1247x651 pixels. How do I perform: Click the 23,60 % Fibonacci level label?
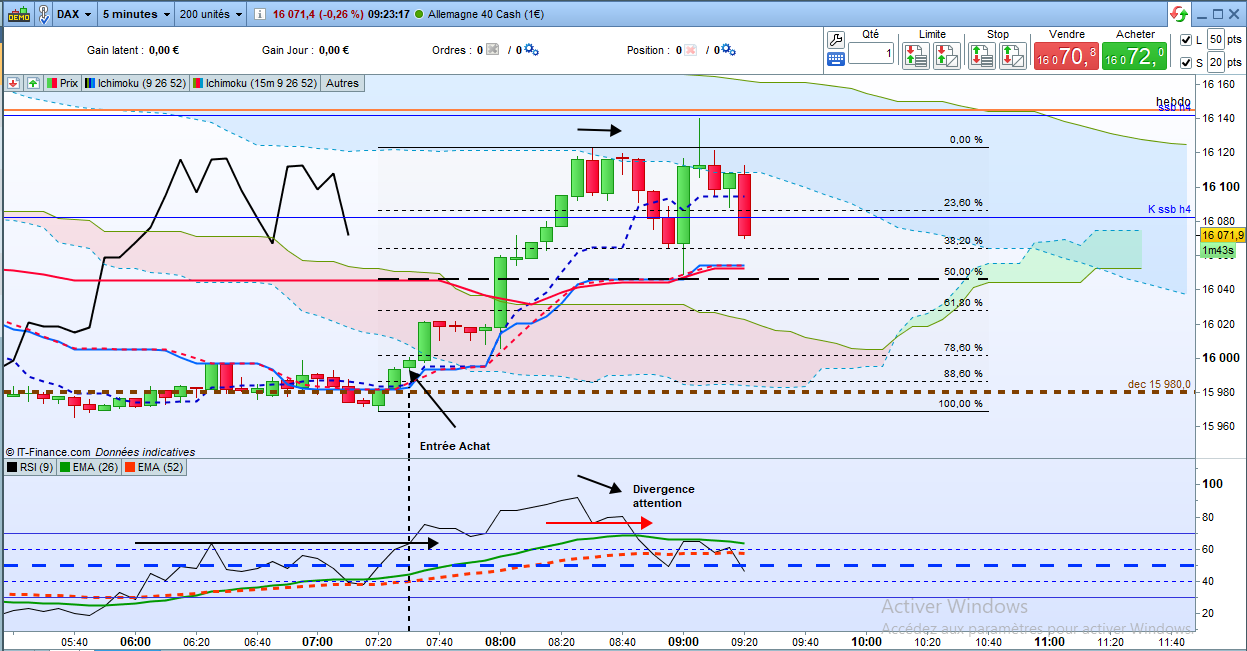[x=963, y=202]
